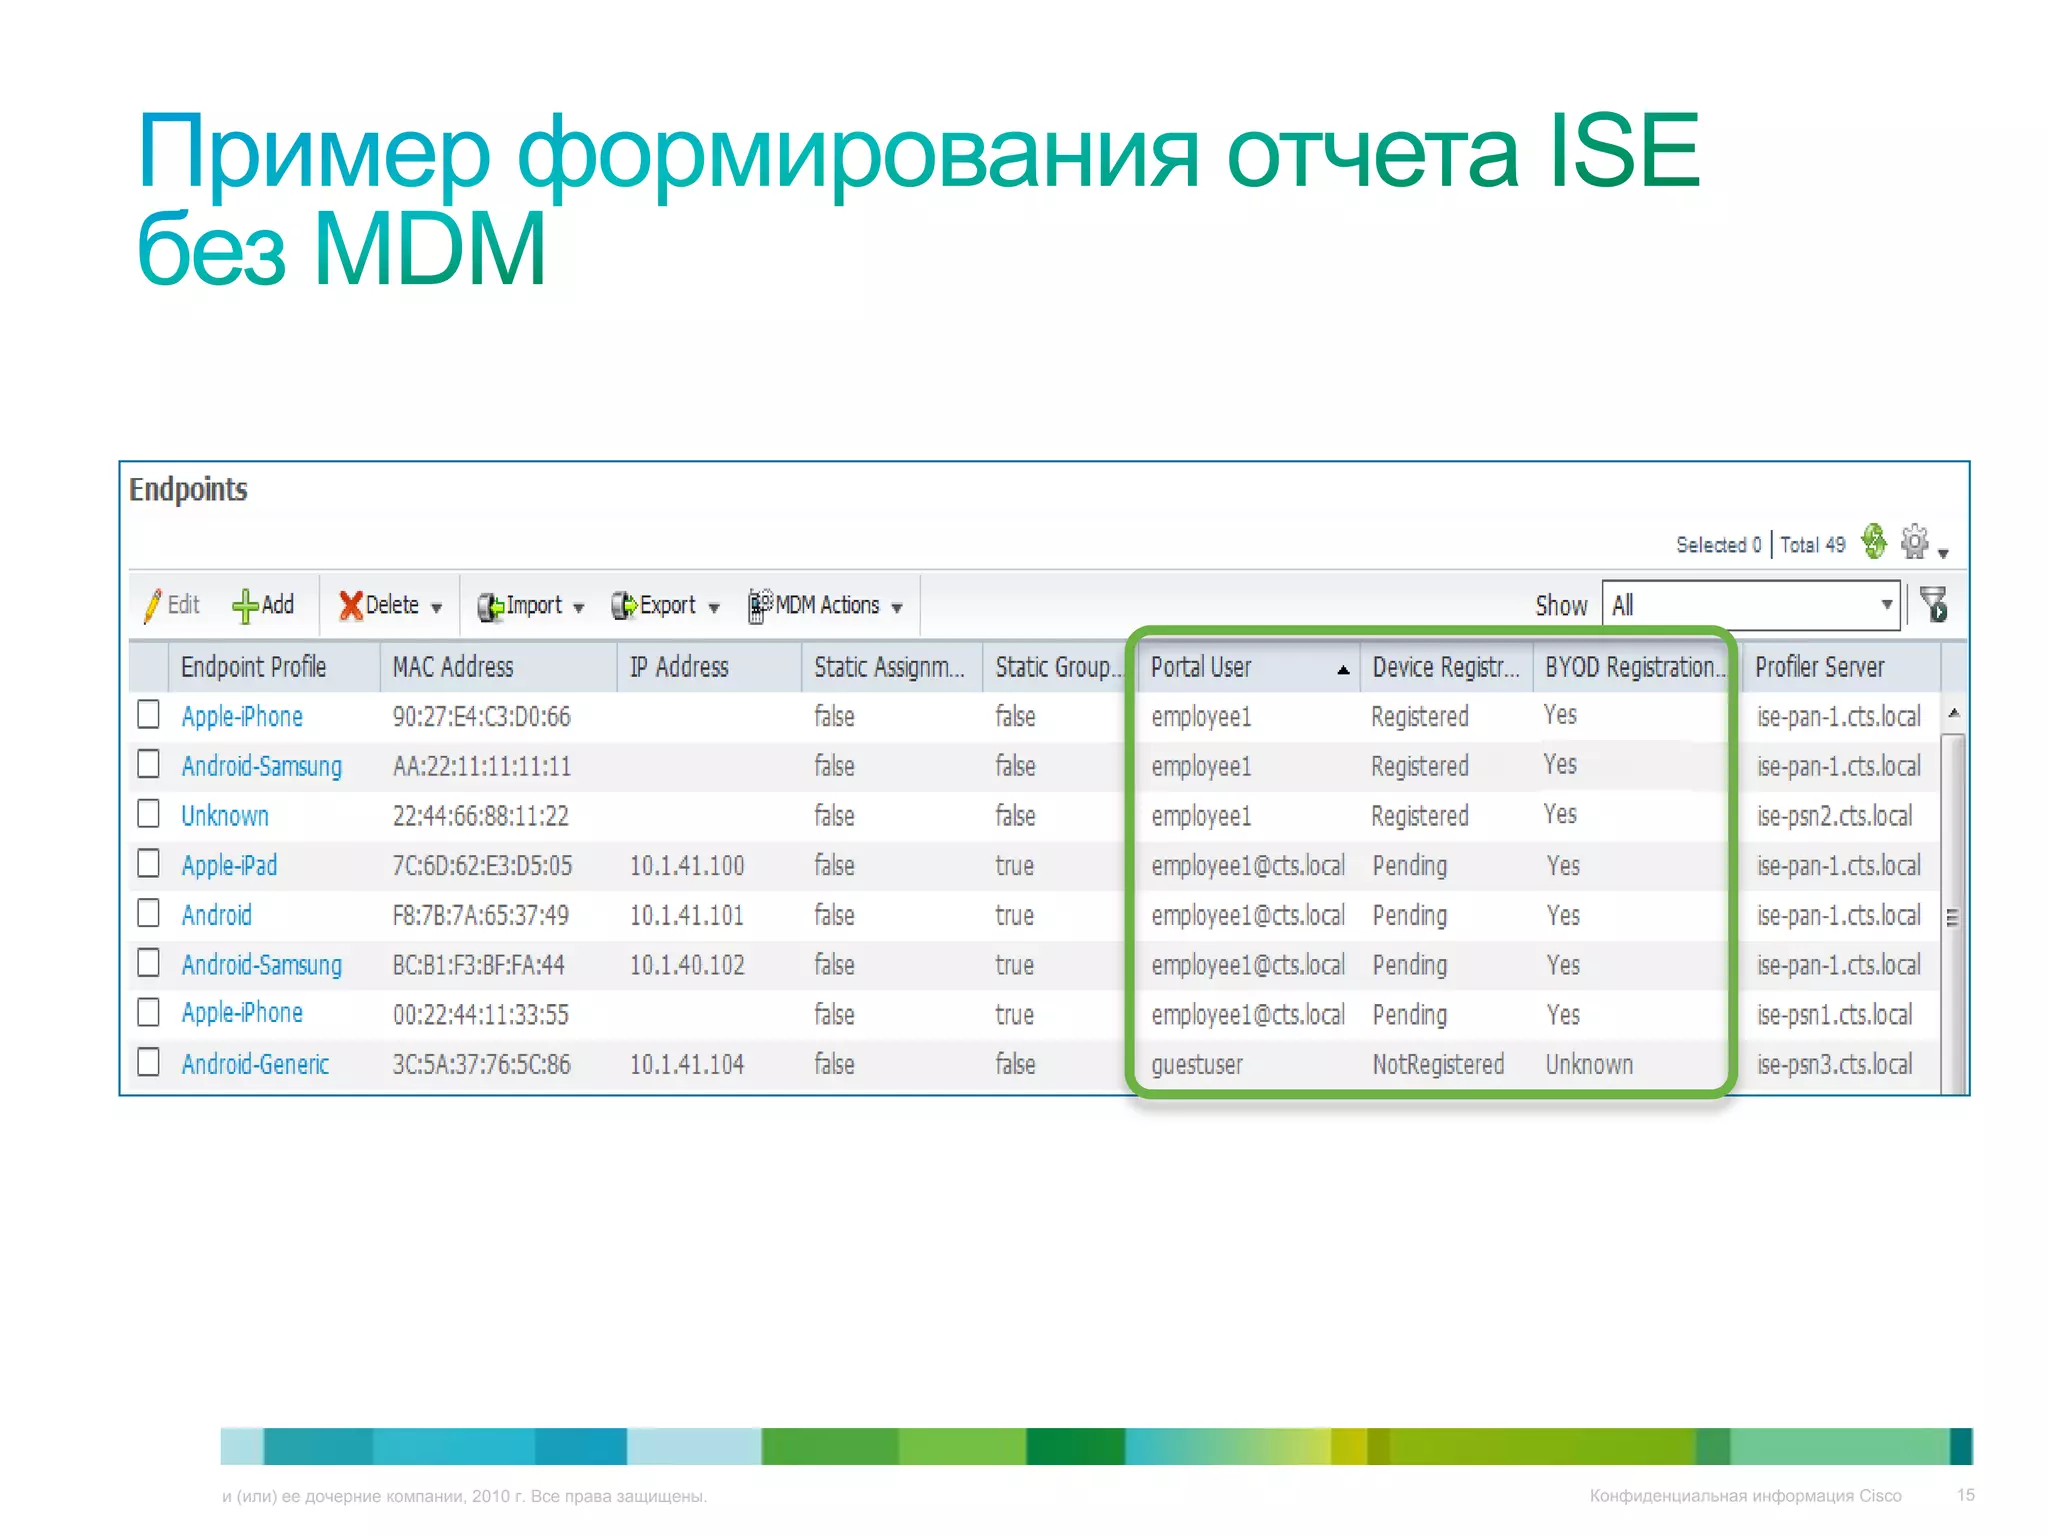Open Apple-iPhone link with MAC 90:27:E4:C3:D0:66
This screenshot has height=1536, width=2048.
pyautogui.click(x=242, y=717)
